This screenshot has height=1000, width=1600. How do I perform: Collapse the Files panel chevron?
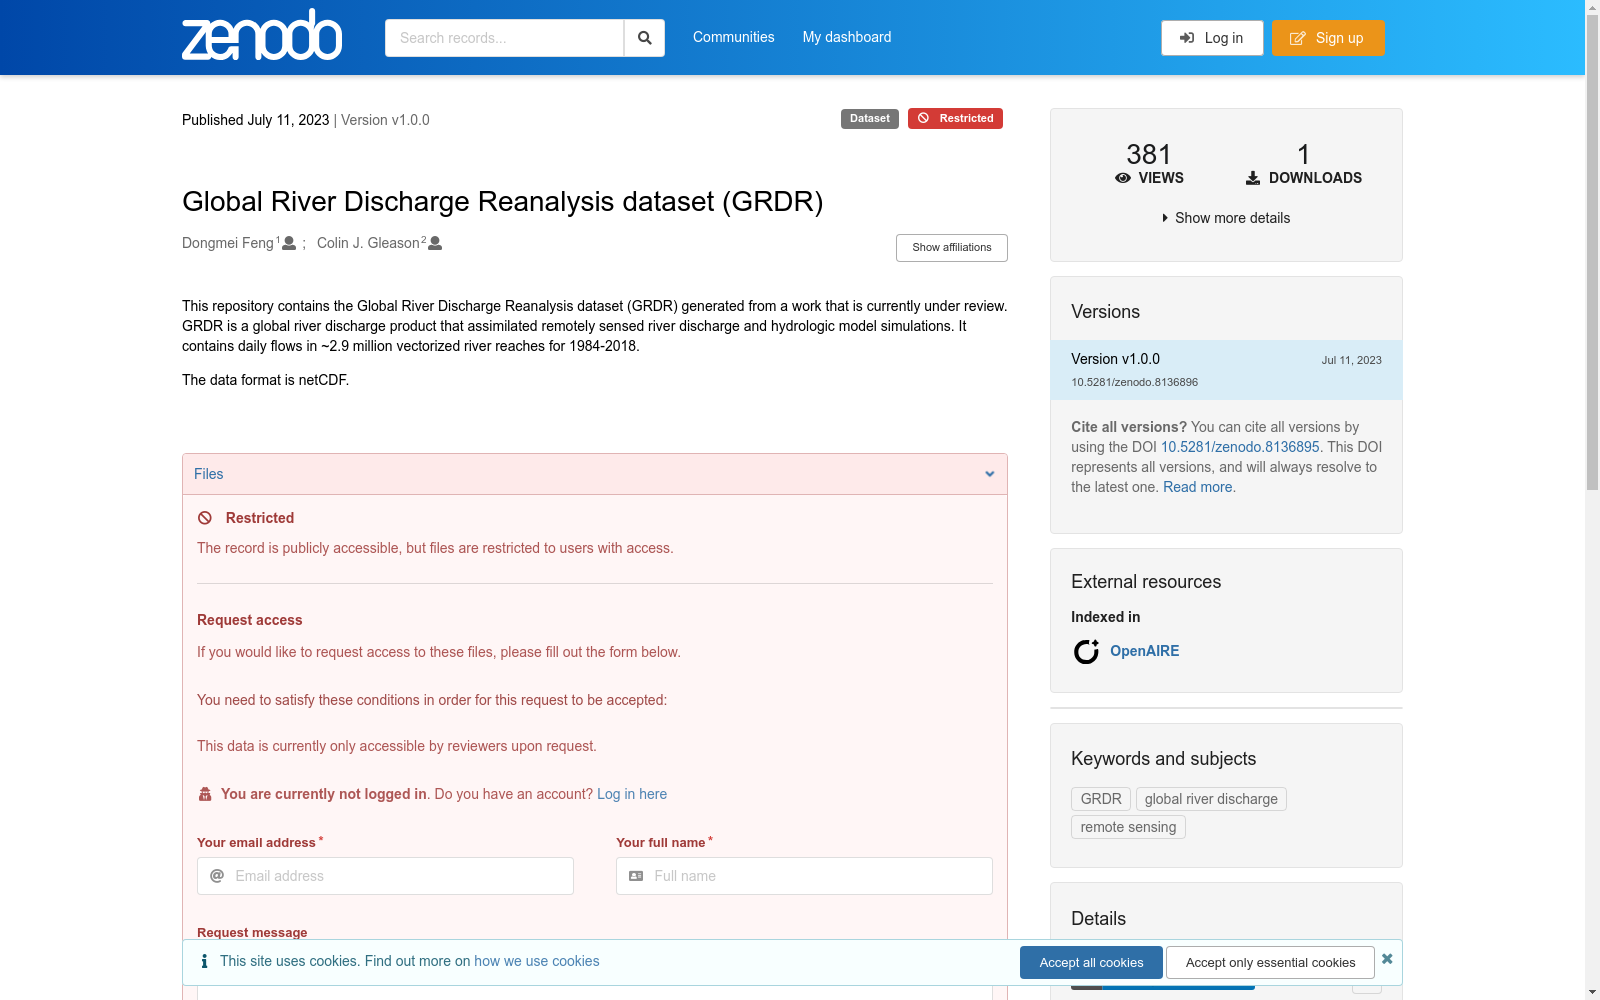coord(989,474)
